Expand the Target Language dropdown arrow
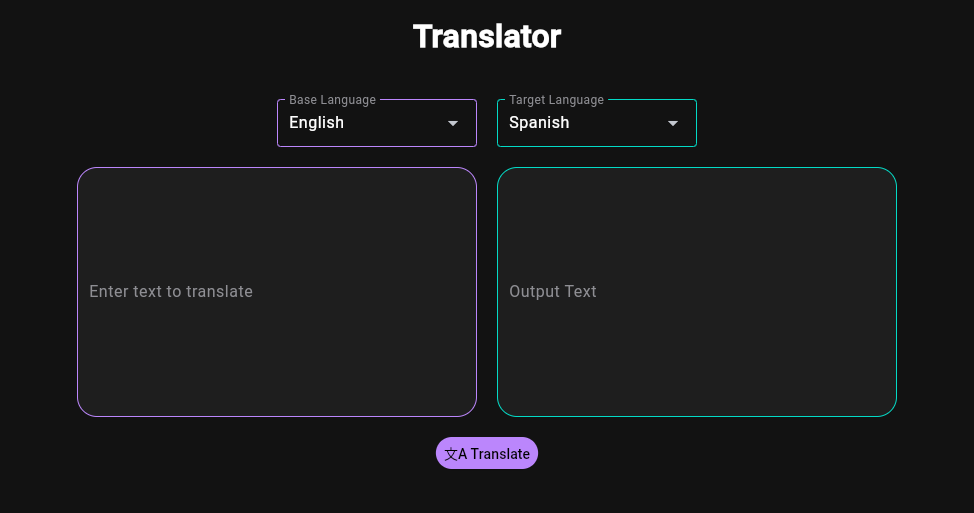Viewport: 974px width, 513px height. [673, 123]
